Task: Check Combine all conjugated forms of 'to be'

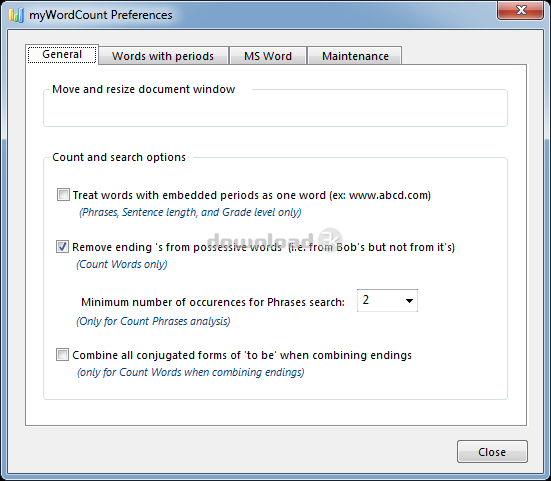Action: coord(62,355)
